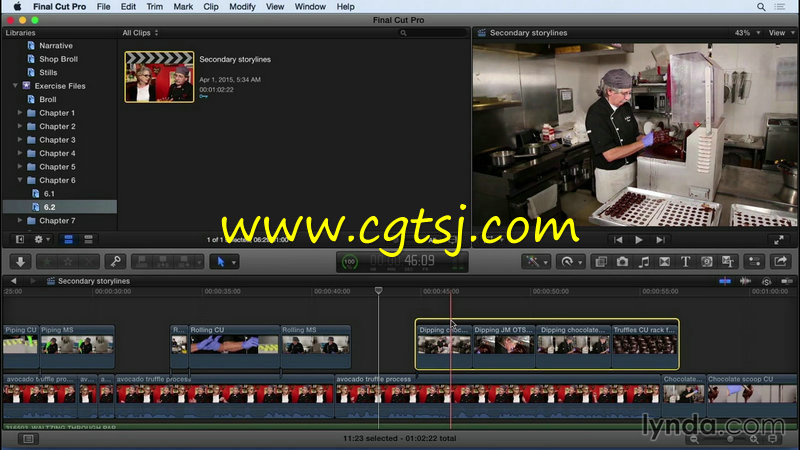
Task: Open the tools pop-up arrow beside Select tool
Action: click(234, 262)
